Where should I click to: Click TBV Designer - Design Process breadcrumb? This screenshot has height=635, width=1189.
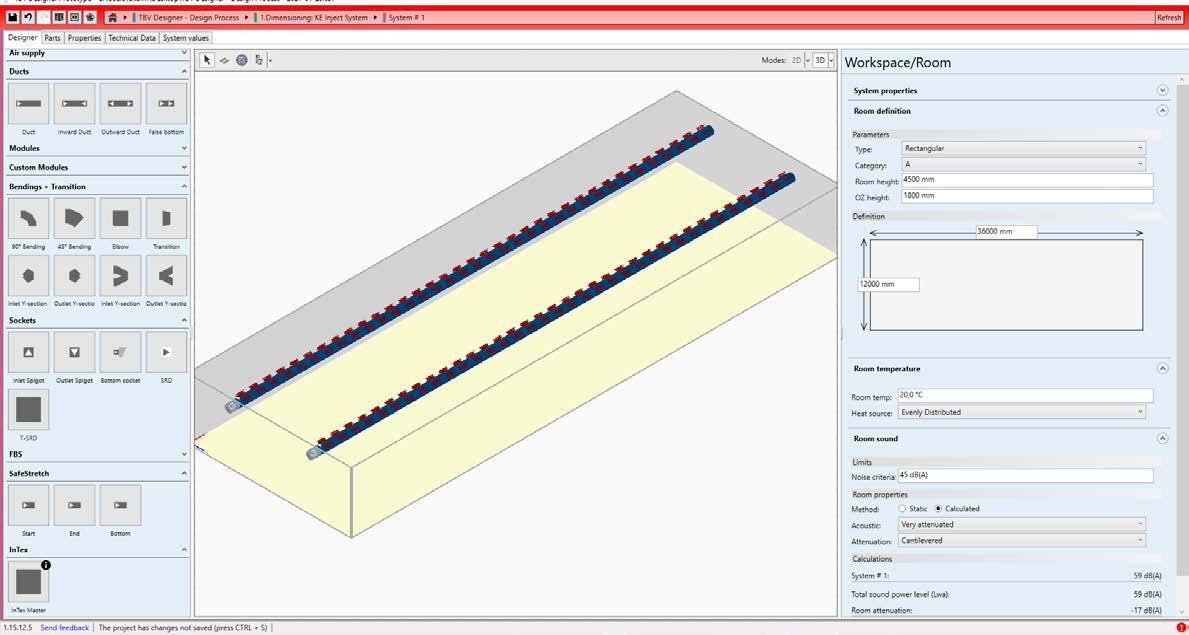[188, 17]
